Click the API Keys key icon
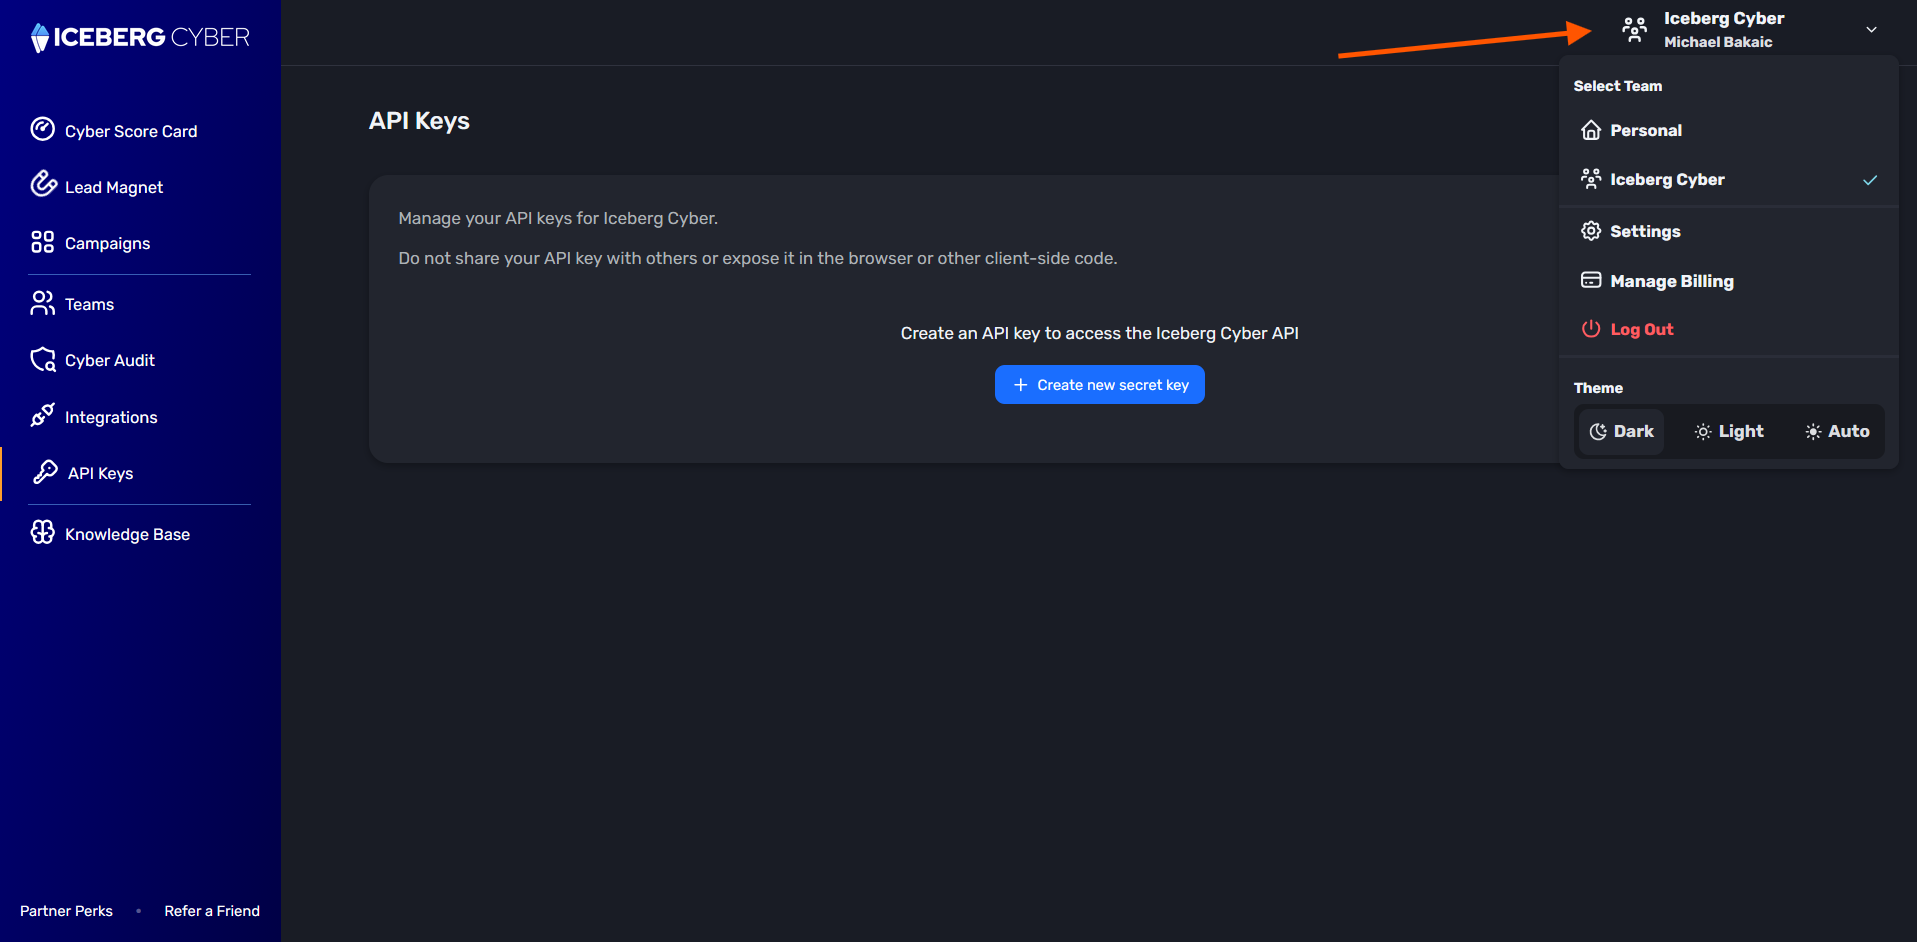Image resolution: width=1917 pixels, height=942 pixels. coord(45,472)
